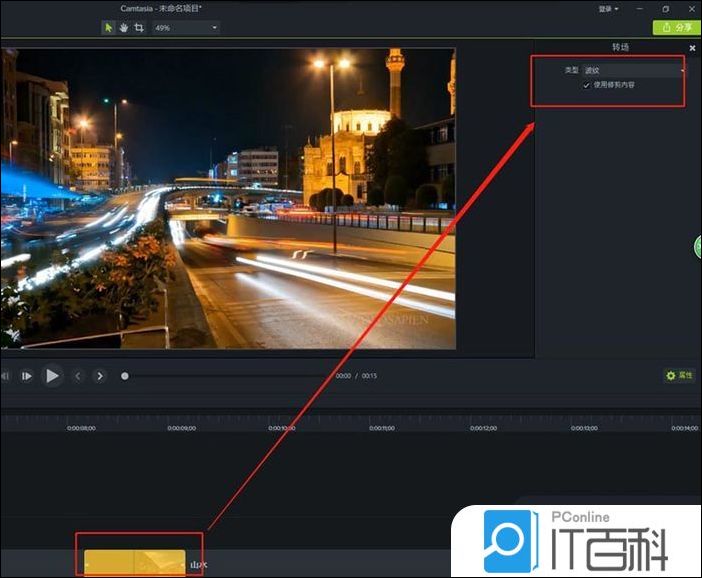The width and height of the screenshot is (702, 578).
Task: Choose the crop tool
Action: tap(137, 28)
